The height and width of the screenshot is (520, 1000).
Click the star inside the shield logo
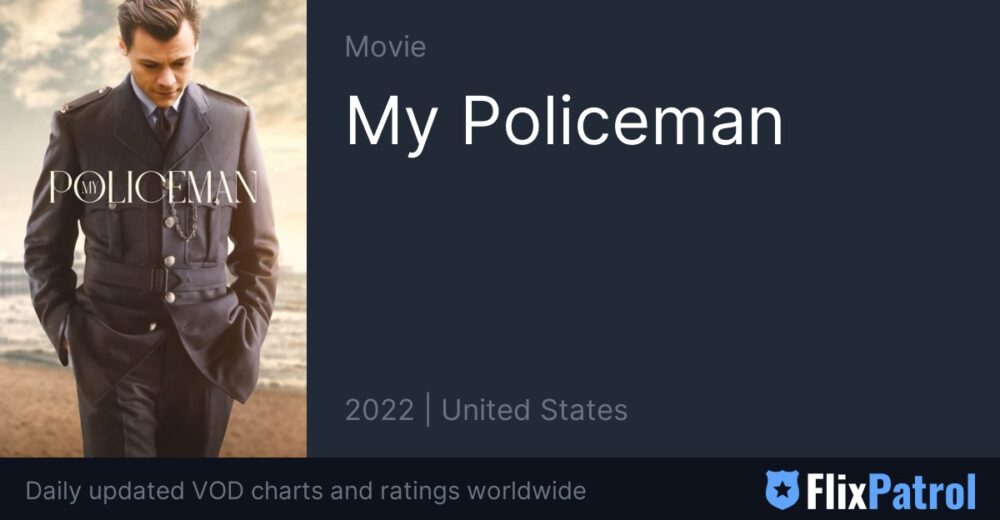point(782,489)
